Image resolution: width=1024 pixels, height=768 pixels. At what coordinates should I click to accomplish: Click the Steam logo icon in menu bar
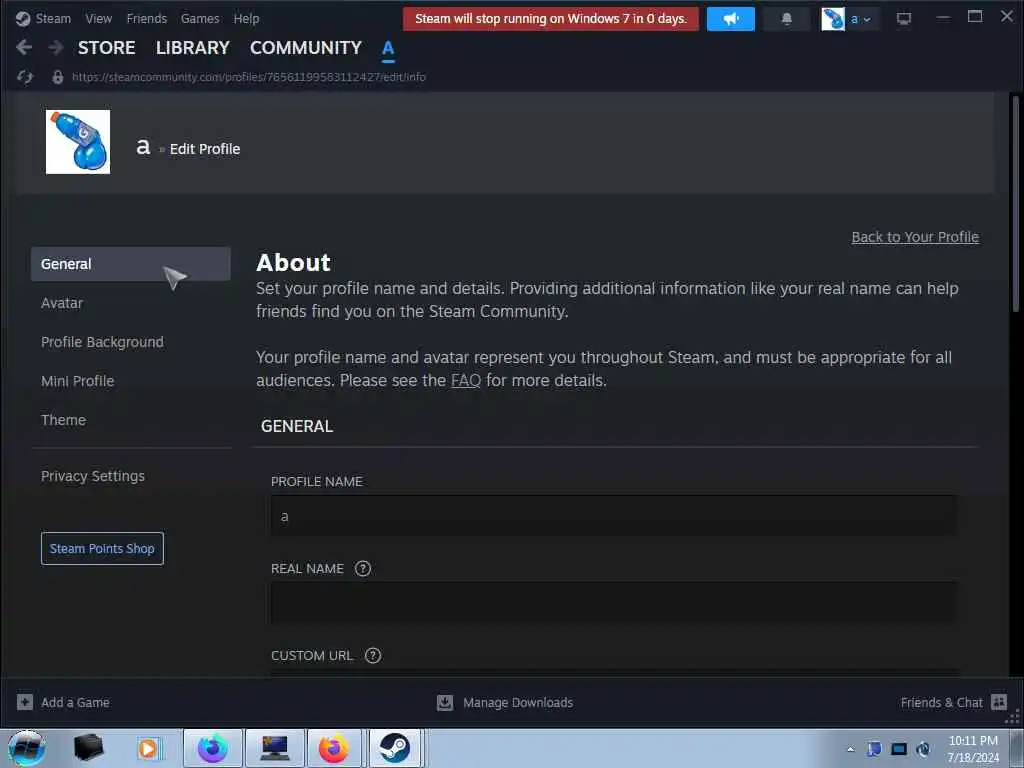tap(23, 19)
